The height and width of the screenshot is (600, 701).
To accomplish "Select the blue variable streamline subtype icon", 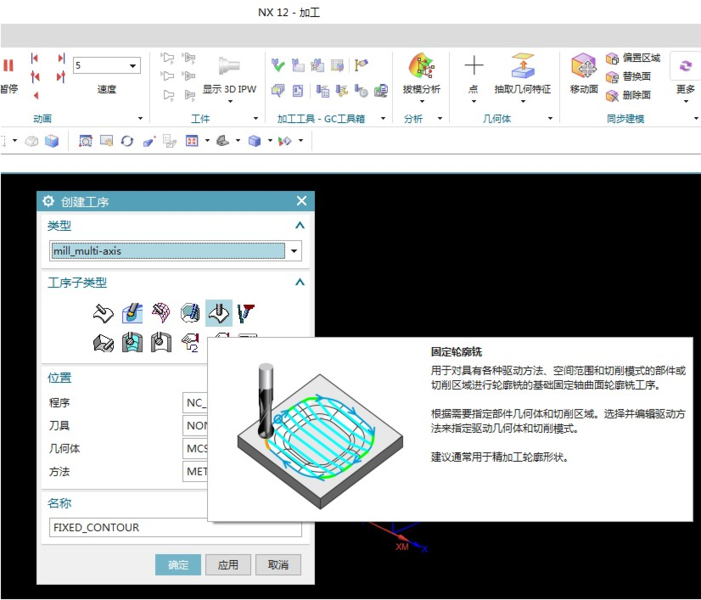I will pyautogui.click(x=132, y=313).
